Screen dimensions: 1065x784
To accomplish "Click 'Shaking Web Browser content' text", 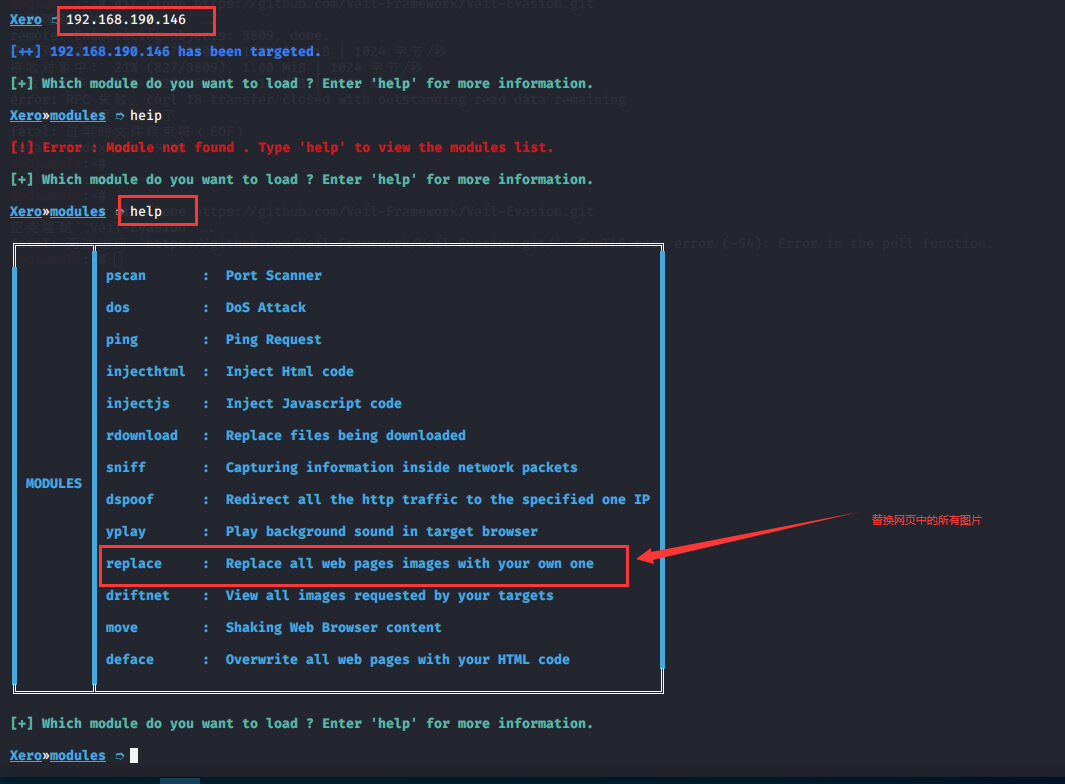I will [x=333, y=628].
